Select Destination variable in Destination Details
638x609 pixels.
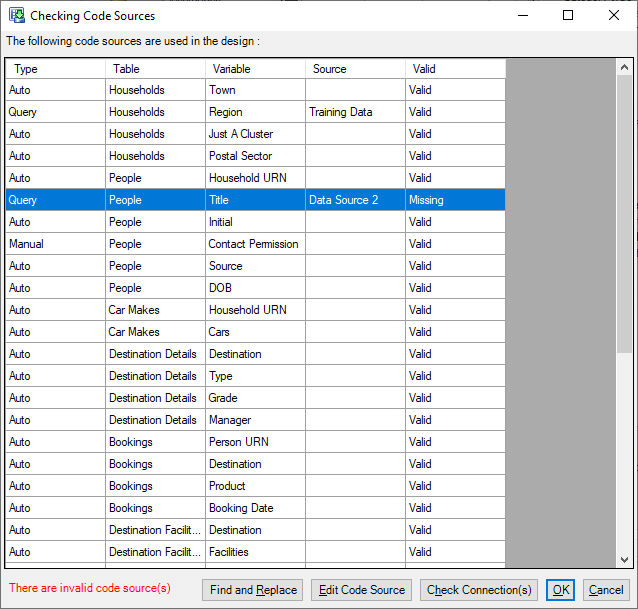(256, 354)
